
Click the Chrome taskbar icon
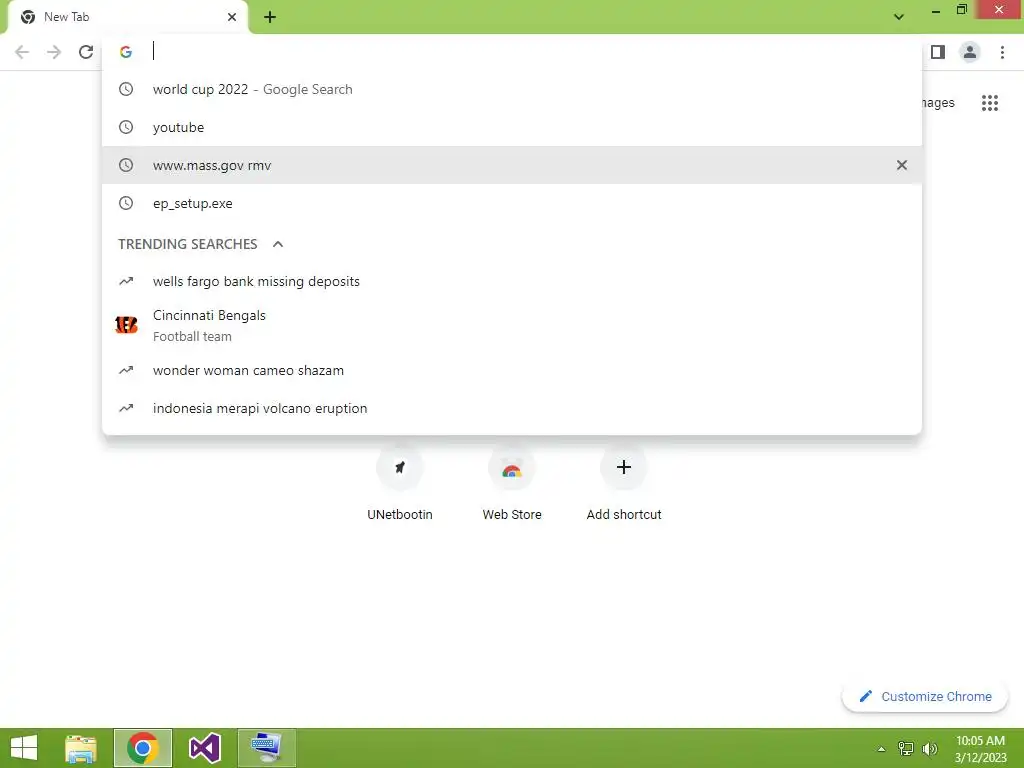(143, 748)
